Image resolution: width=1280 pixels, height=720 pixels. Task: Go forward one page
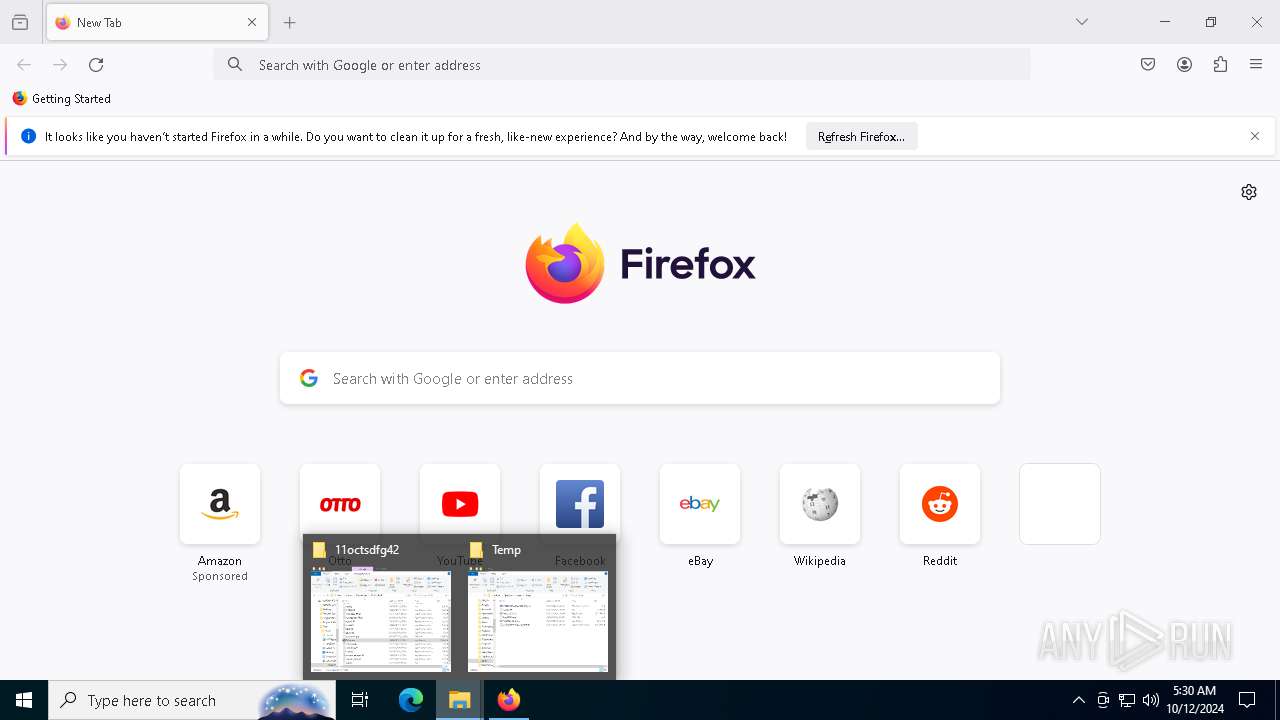coord(60,65)
